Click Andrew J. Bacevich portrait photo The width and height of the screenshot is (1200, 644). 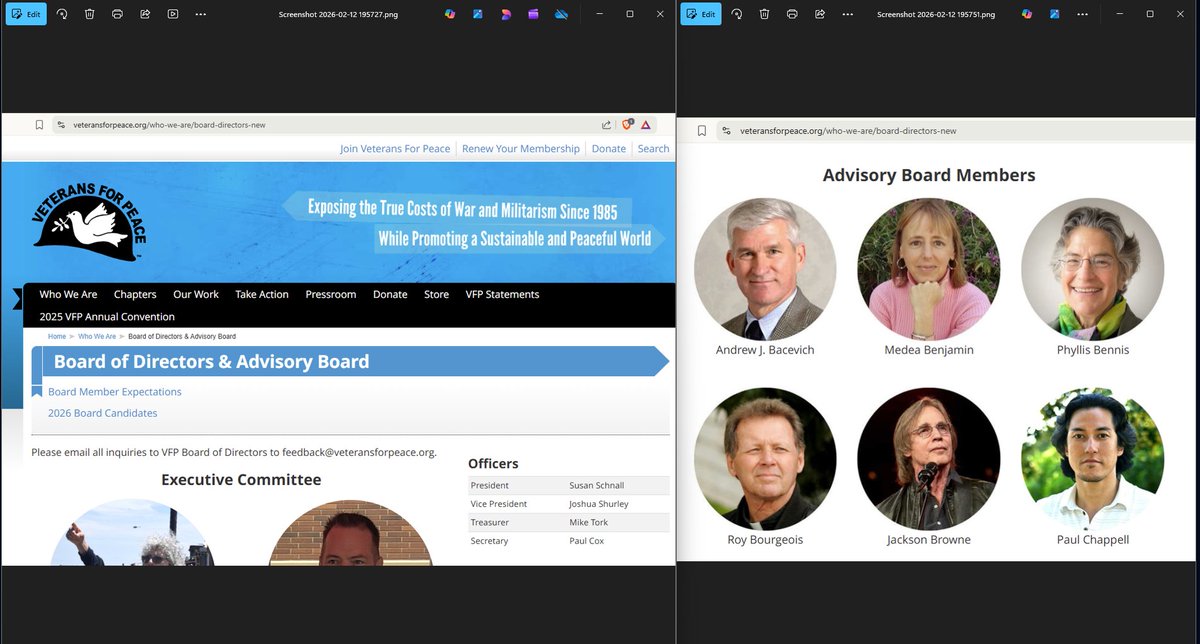pyautogui.click(x=765, y=269)
